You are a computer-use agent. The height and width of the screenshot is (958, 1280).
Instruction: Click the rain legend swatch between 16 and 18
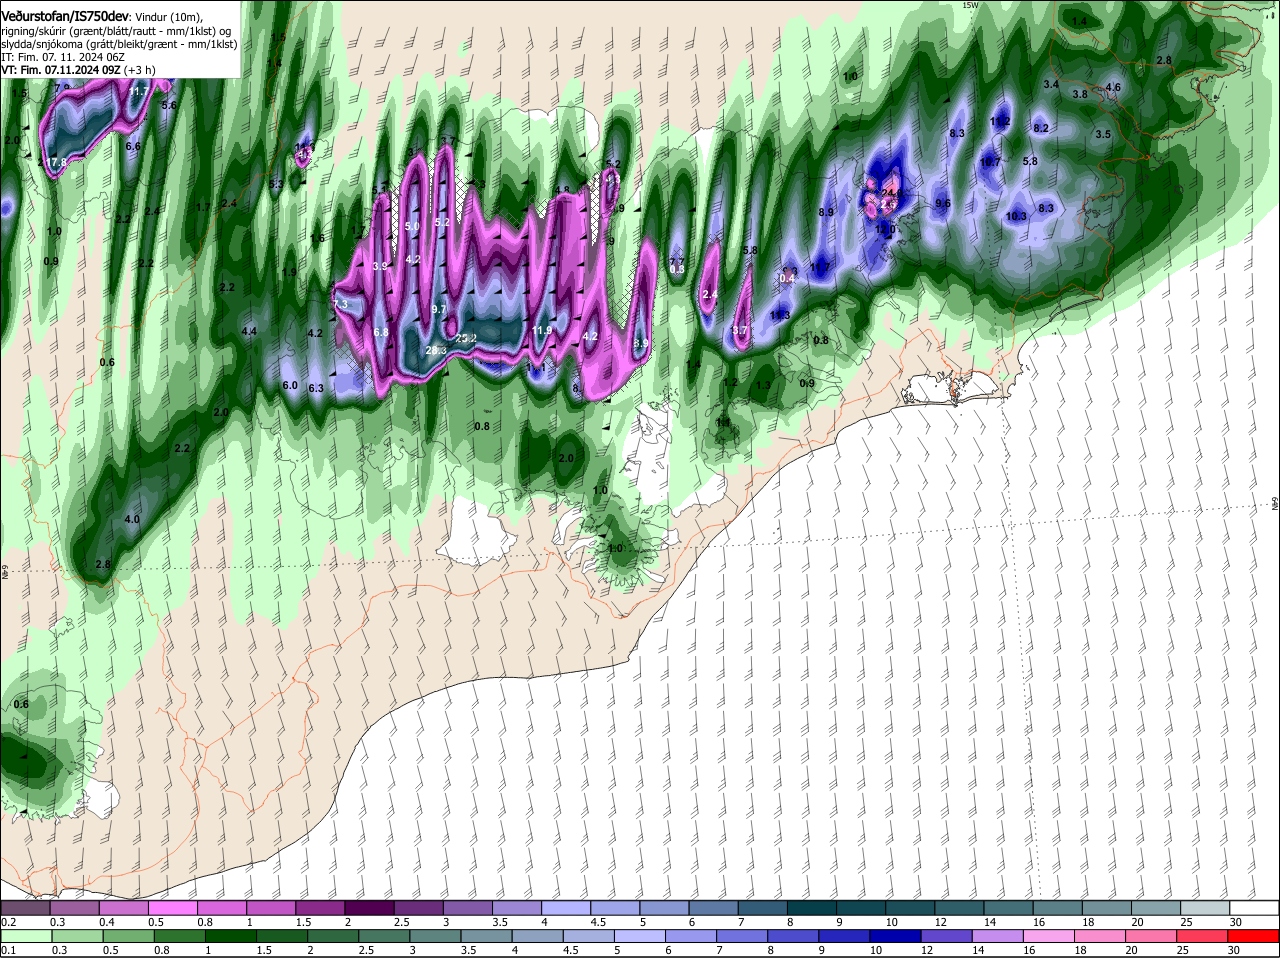pyautogui.click(x=1051, y=936)
